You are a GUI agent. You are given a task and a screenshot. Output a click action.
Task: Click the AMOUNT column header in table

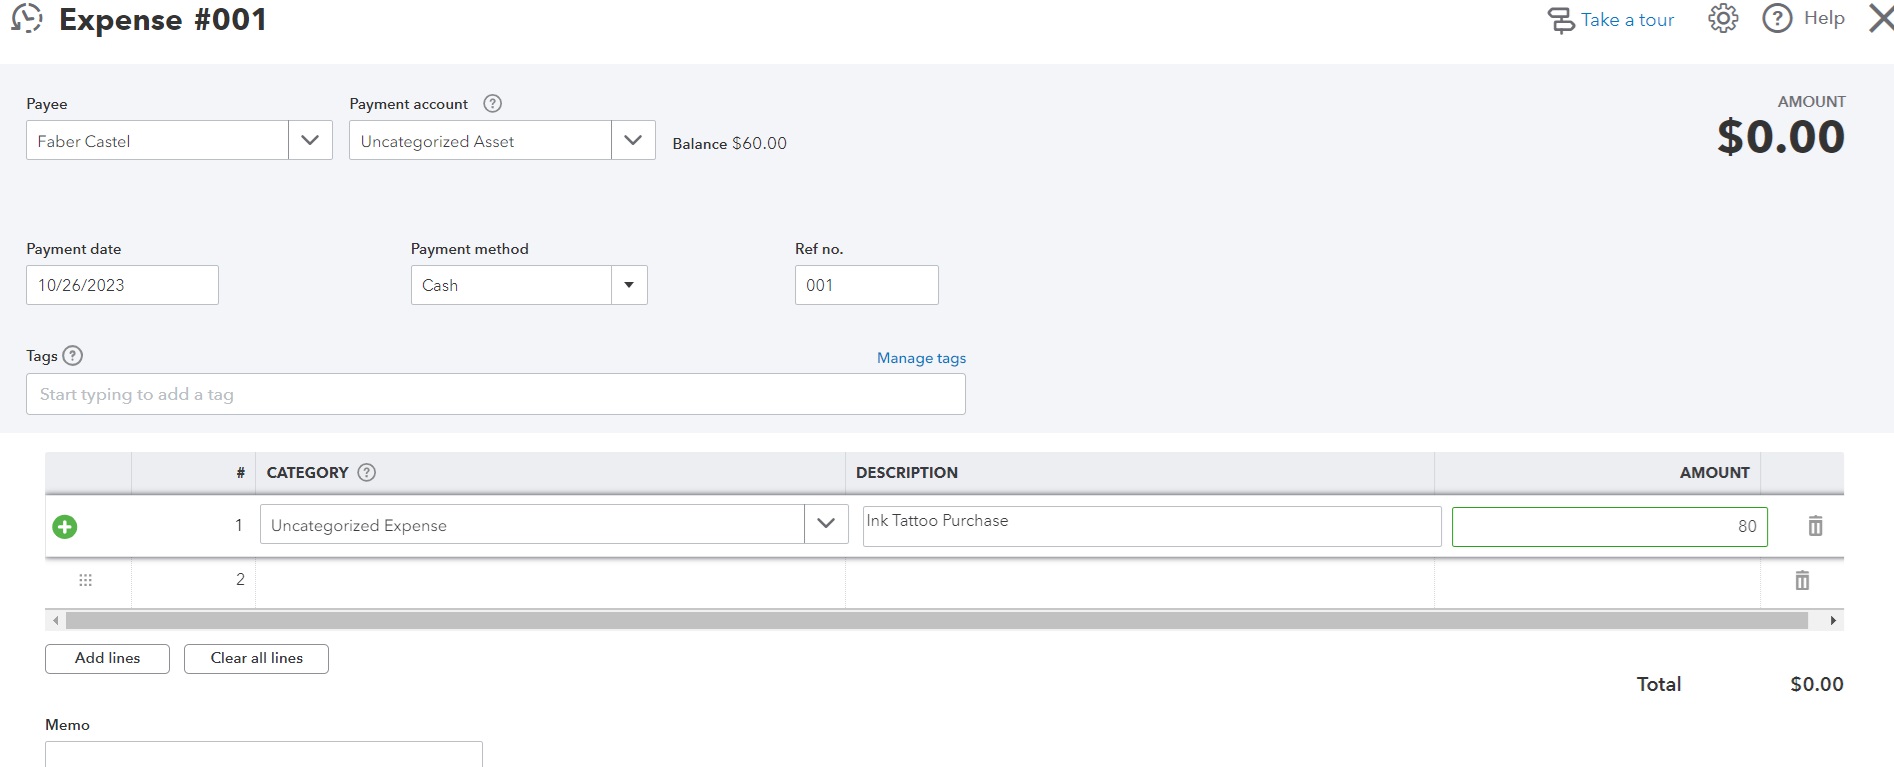click(x=1715, y=472)
